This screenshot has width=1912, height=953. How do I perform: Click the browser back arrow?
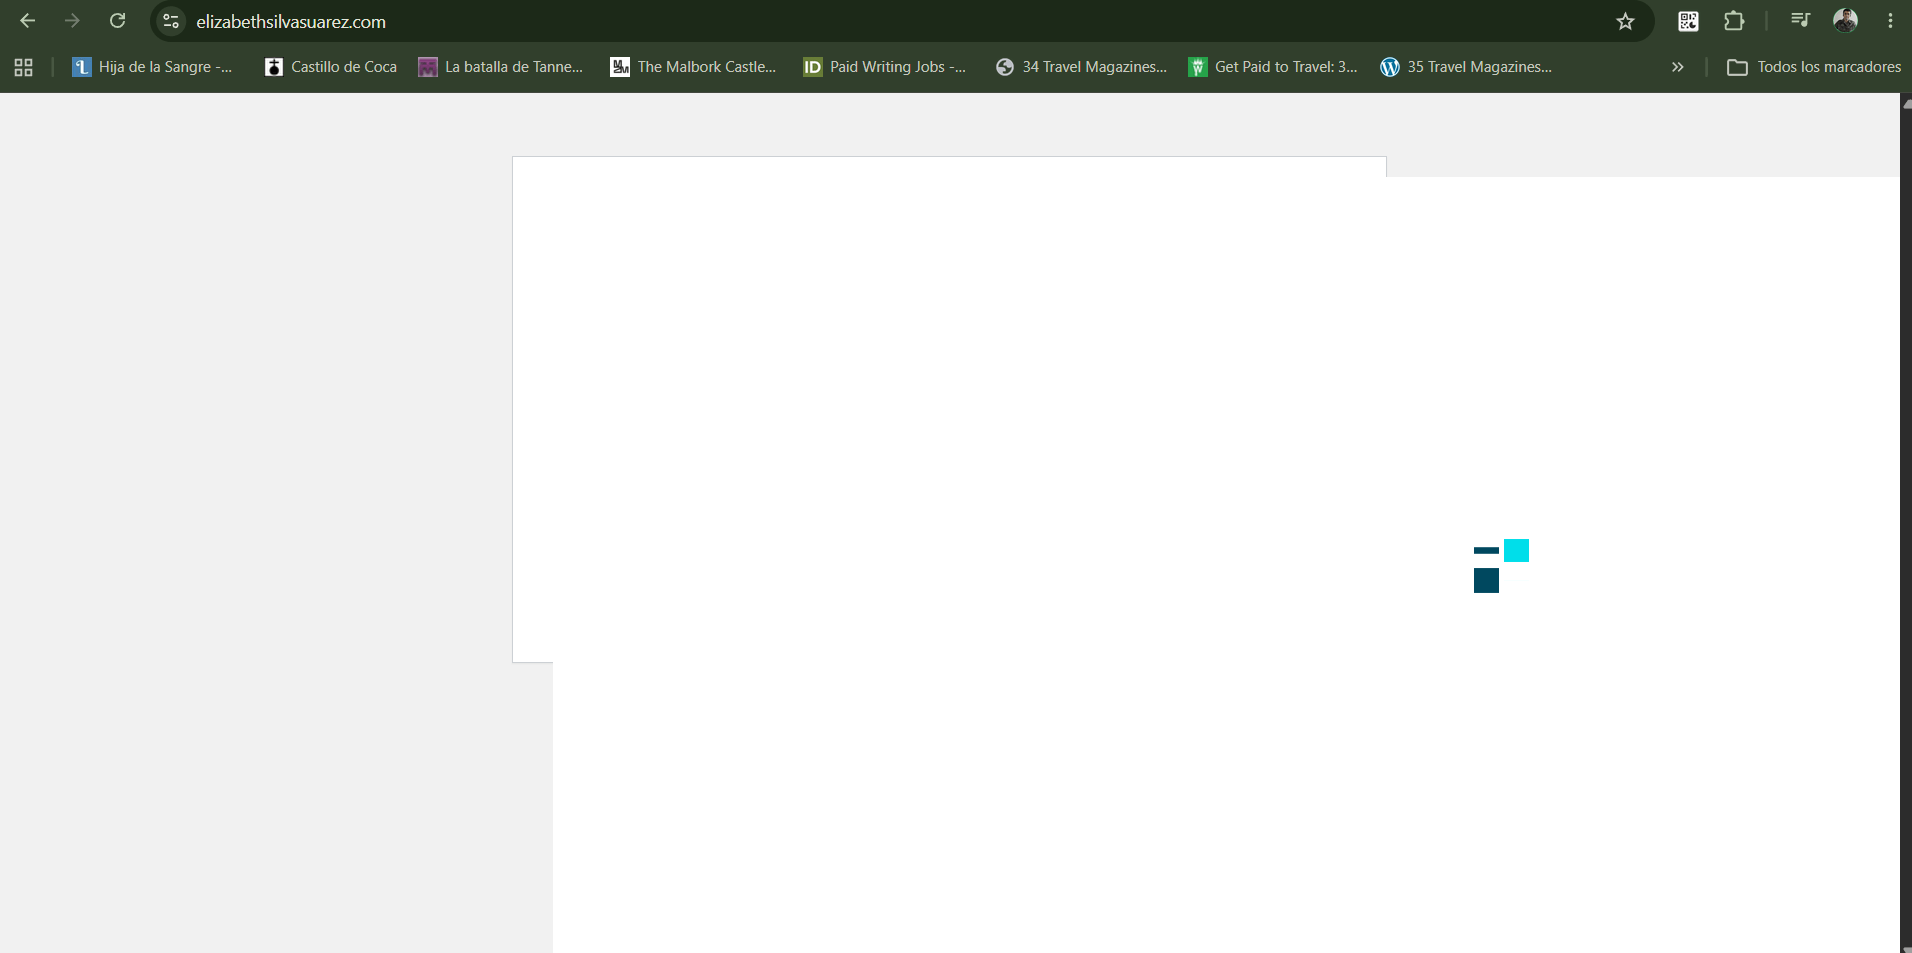click(x=27, y=21)
